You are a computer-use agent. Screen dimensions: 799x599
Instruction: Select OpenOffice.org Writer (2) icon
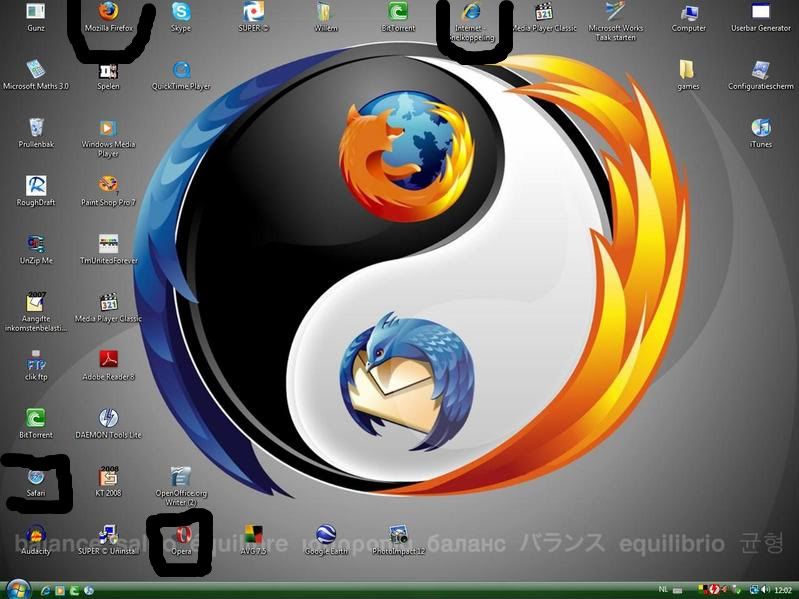[x=181, y=486]
